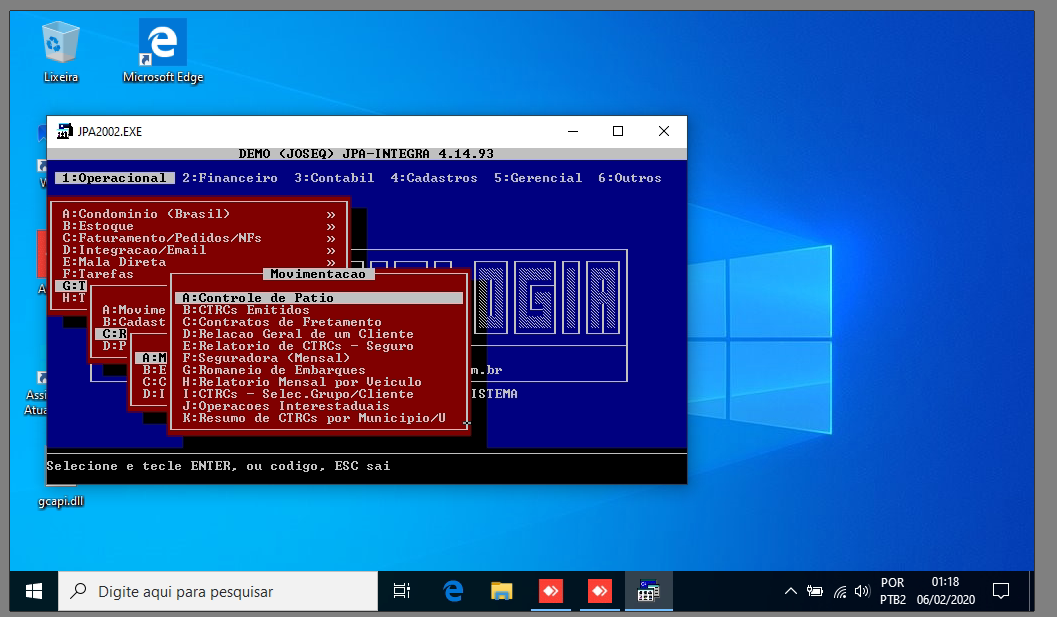The height and width of the screenshot is (617, 1057).
Task: Open File Explorer from the taskbar
Action: [x=502, y=591]
